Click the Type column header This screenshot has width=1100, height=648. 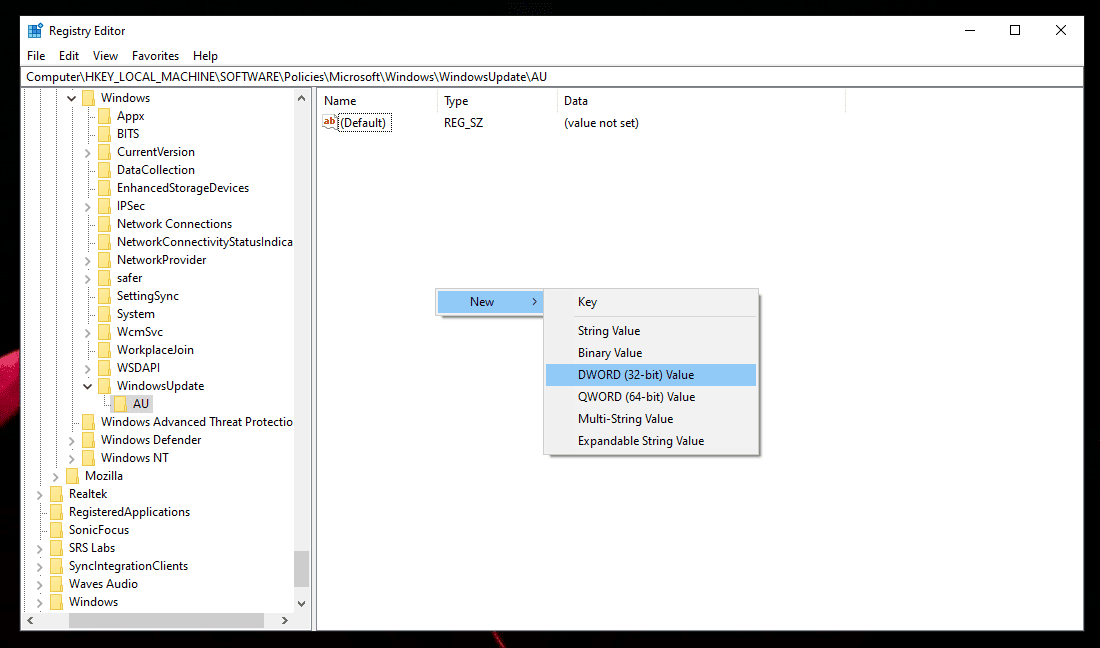point(498,101)
